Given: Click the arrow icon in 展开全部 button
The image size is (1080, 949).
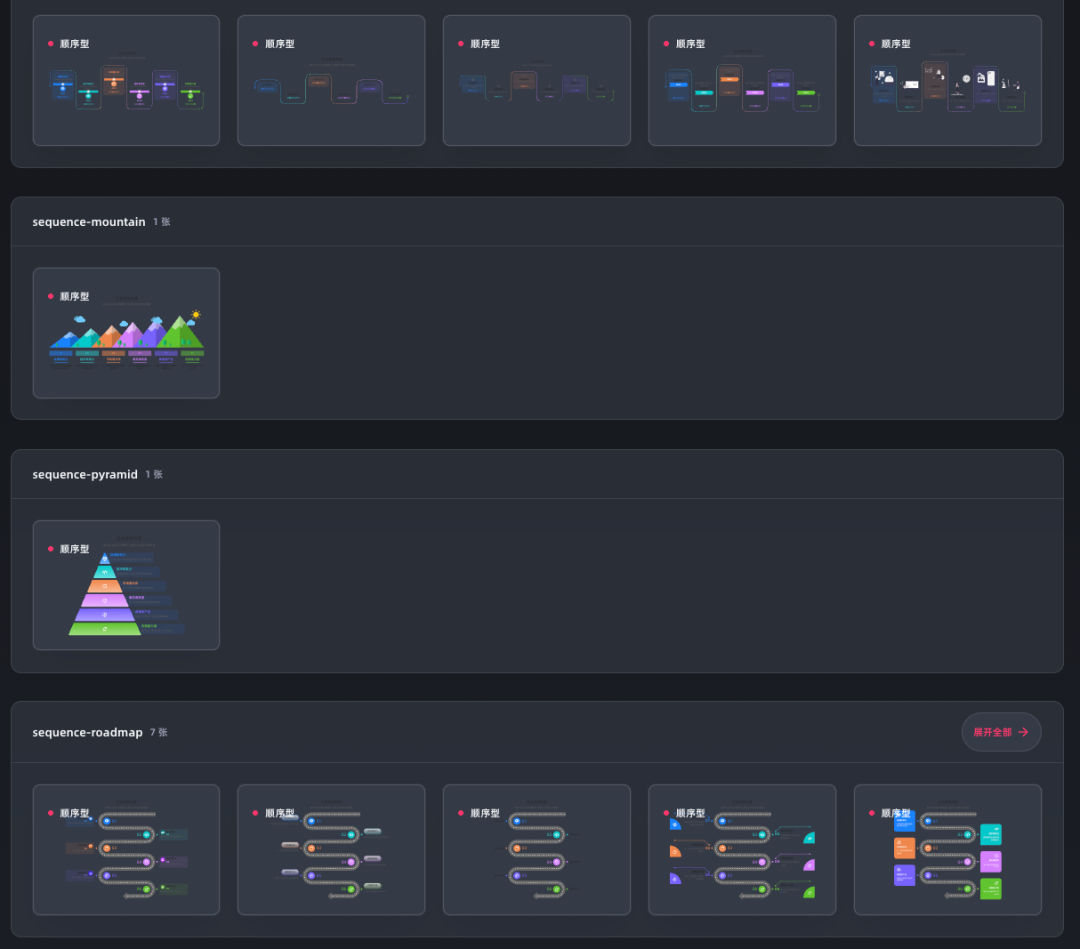Looking at the screenshot, I should click(x=1023, y=732).
